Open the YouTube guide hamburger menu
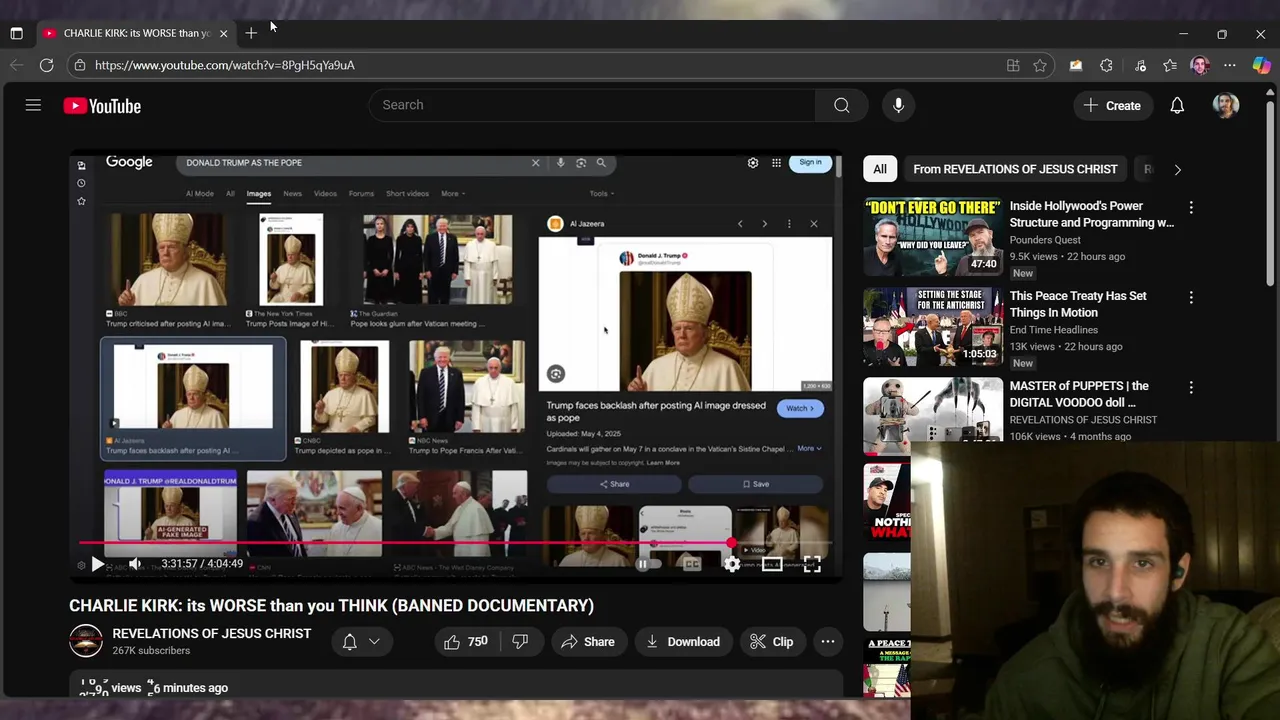 coord(33,105)
